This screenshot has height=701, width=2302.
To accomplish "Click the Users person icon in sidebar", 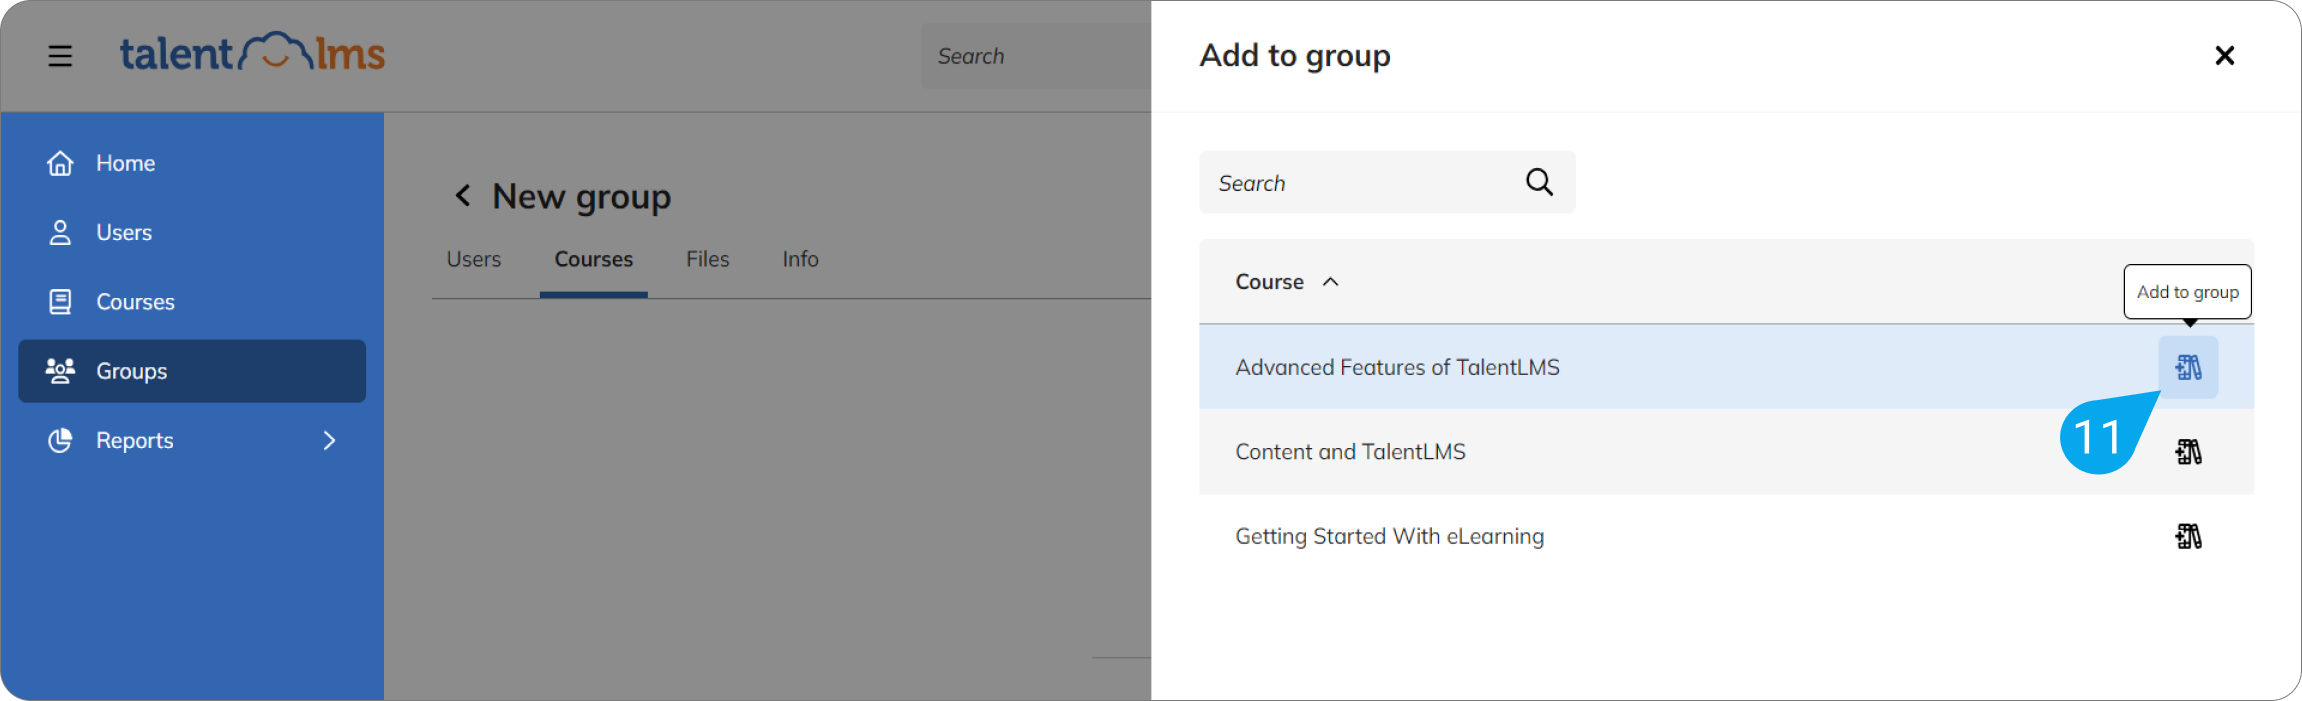I will pos(60,232).
